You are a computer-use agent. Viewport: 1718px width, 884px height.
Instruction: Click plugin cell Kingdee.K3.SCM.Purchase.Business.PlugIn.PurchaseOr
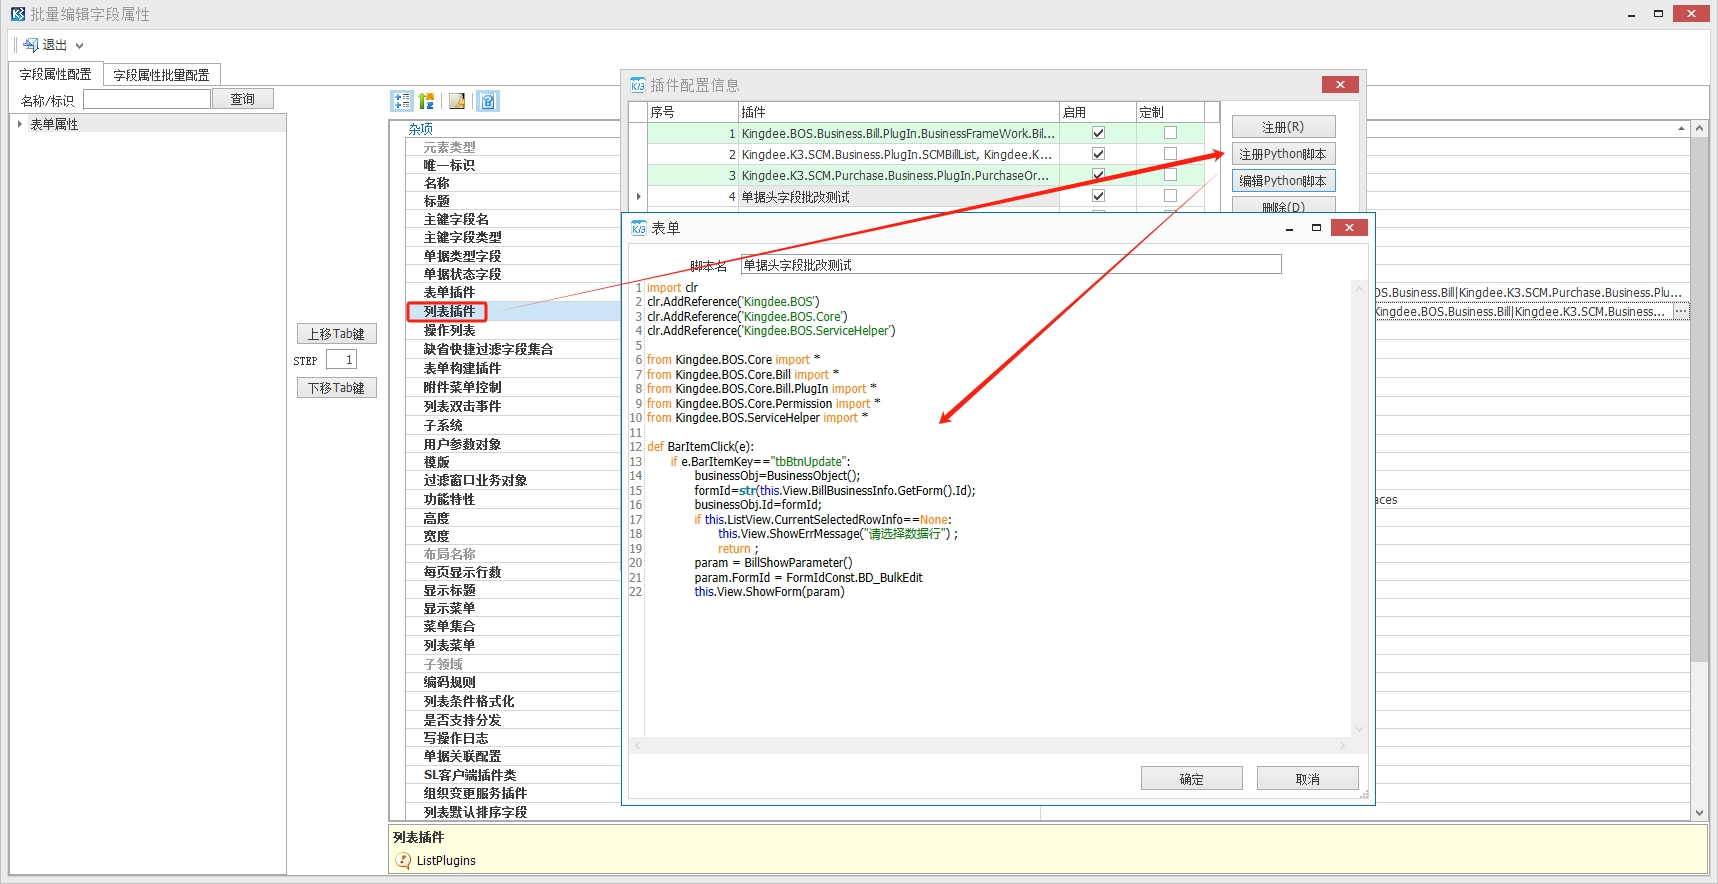pos(898,175)
